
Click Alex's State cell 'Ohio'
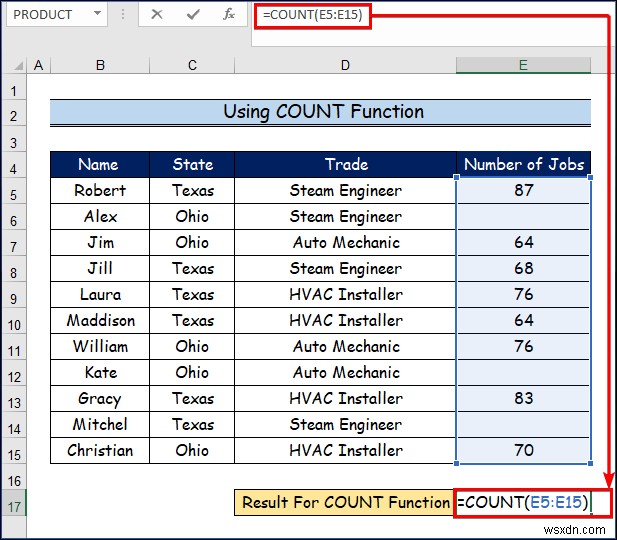pyautogui.click(x=192, y=216)
